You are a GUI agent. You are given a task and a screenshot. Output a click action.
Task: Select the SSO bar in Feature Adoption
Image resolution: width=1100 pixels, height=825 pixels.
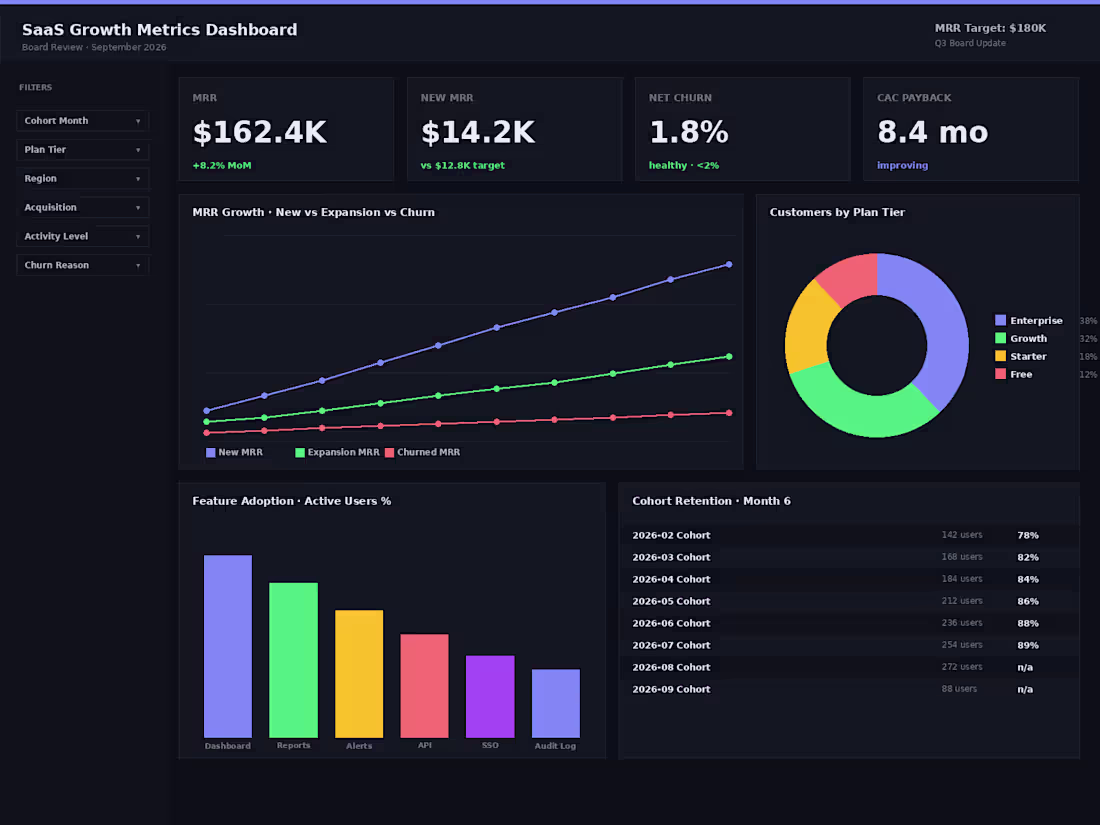click(490, 697)
